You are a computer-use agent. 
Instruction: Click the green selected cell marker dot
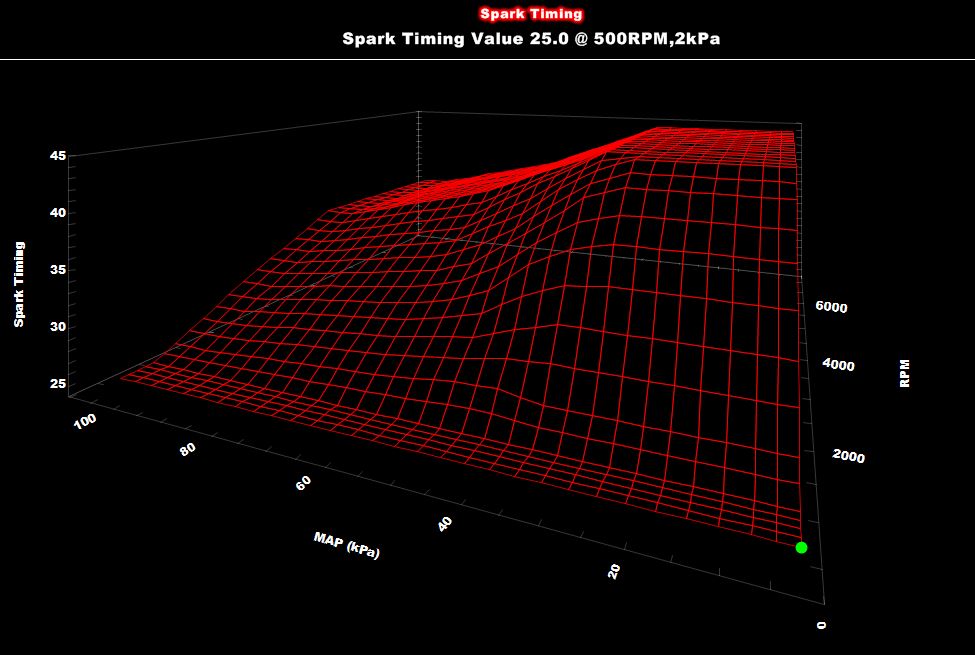pyautogui.click(x=801, y=547)
